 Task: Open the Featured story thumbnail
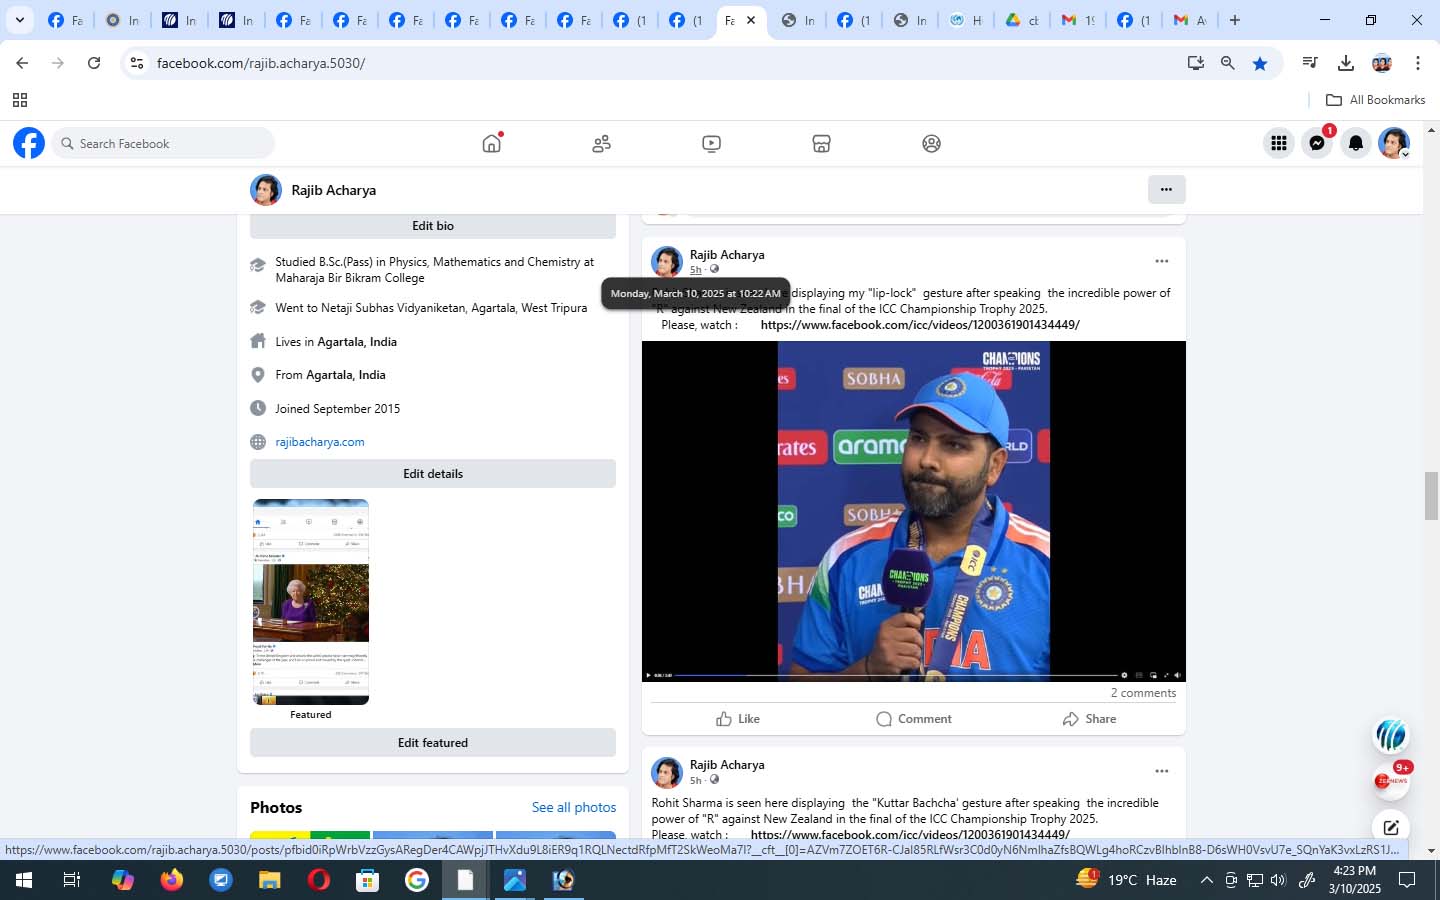[311, 602]
